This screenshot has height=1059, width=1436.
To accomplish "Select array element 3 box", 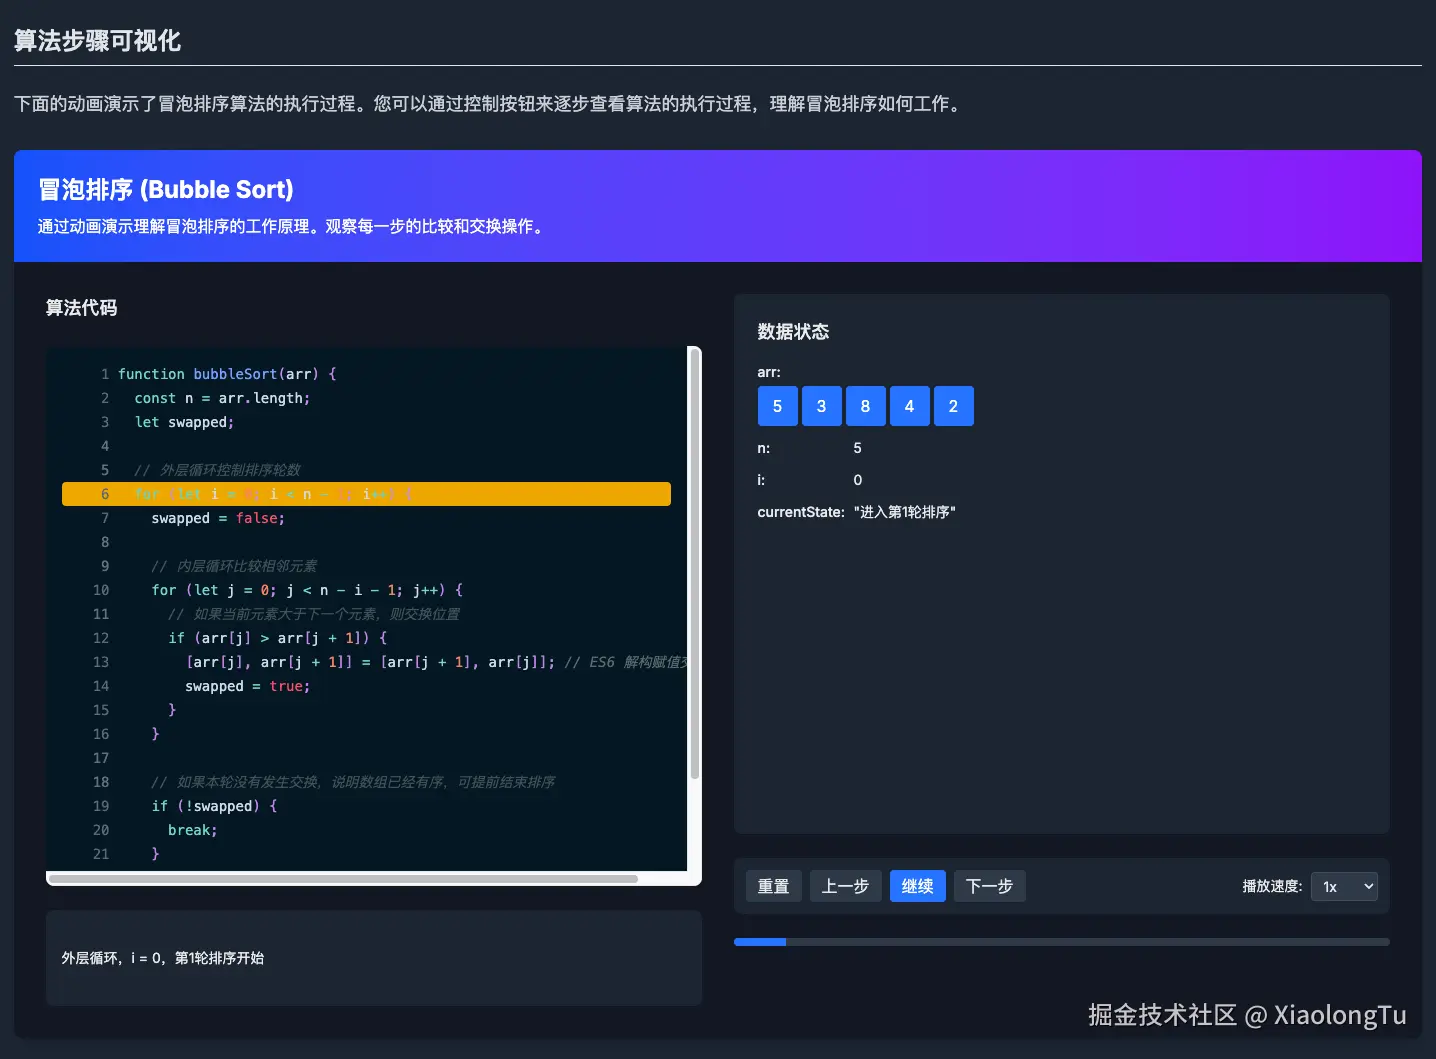I will coord(821,406).
